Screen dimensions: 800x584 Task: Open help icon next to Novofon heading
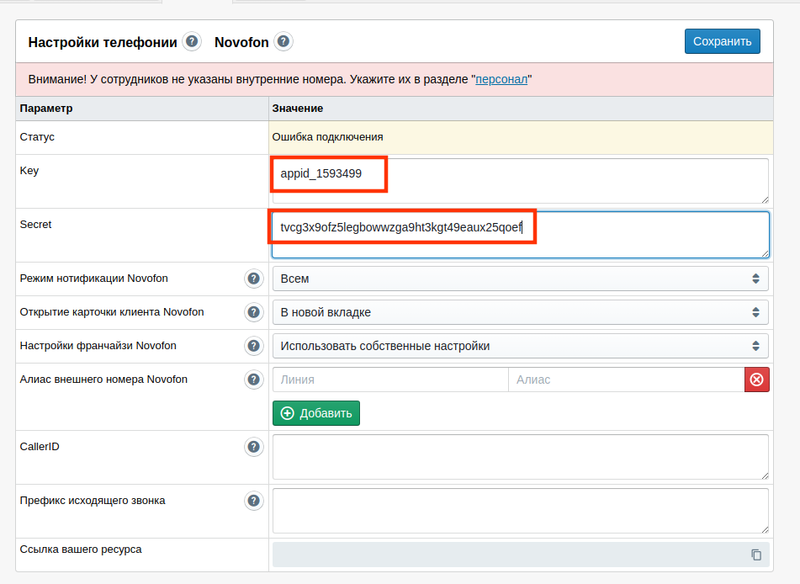(x=283, y=41)
